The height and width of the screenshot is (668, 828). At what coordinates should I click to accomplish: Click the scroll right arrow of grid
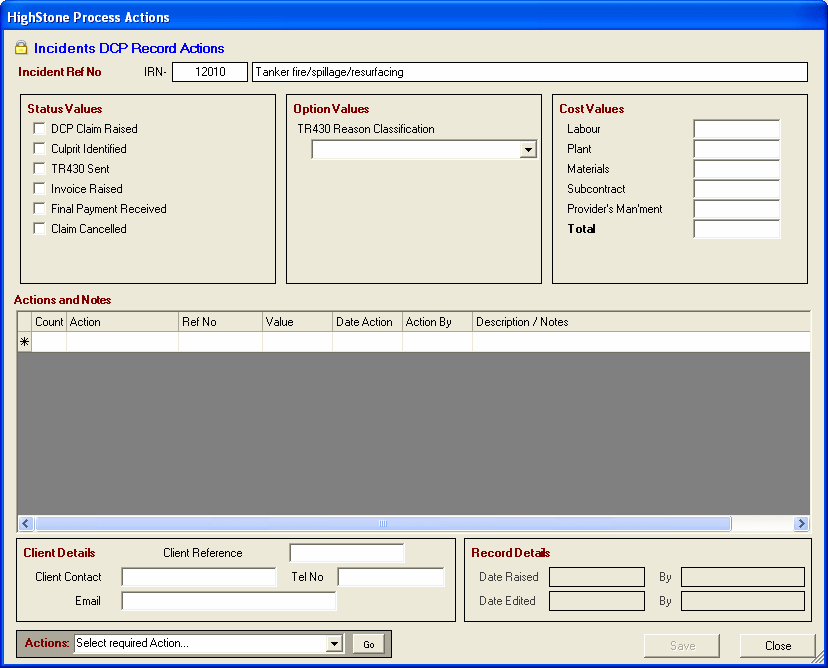click(801, 524)
